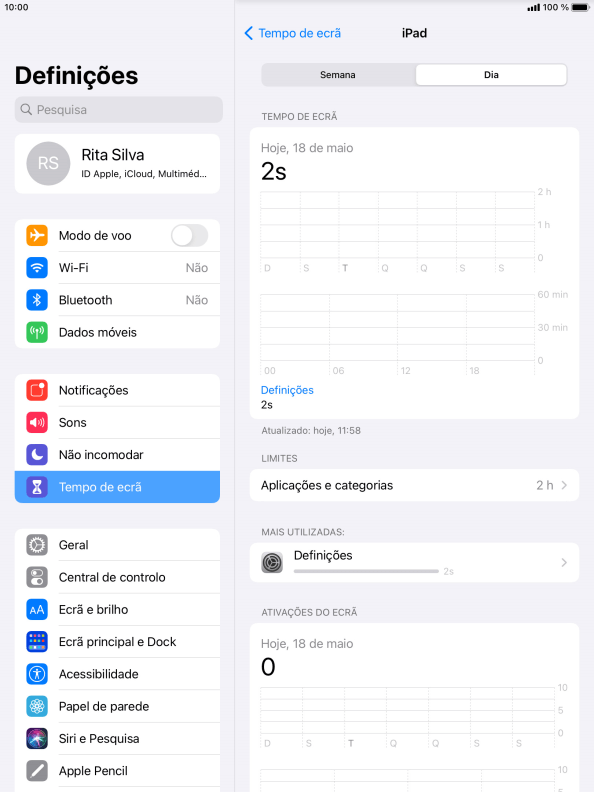The height and width of the screenshot is (792, 594).
Task: Open the Bluetooth settings icon
Action: pyautogui.click(x=37, y=300)
